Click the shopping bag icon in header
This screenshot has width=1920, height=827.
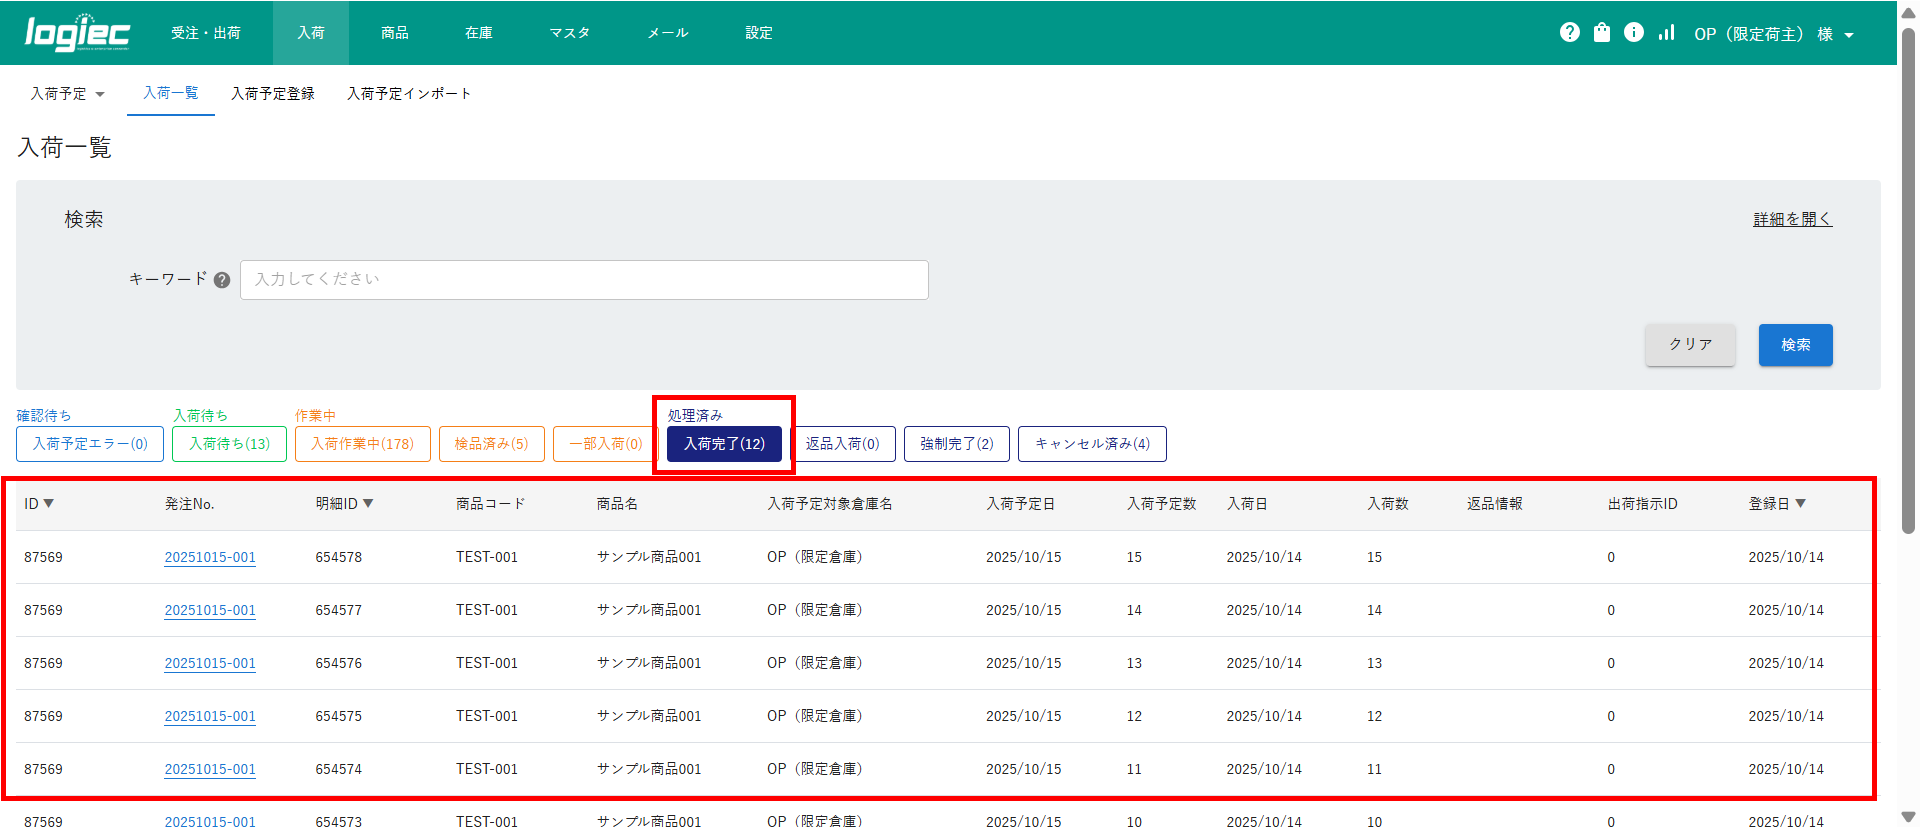coord(1601,33)
